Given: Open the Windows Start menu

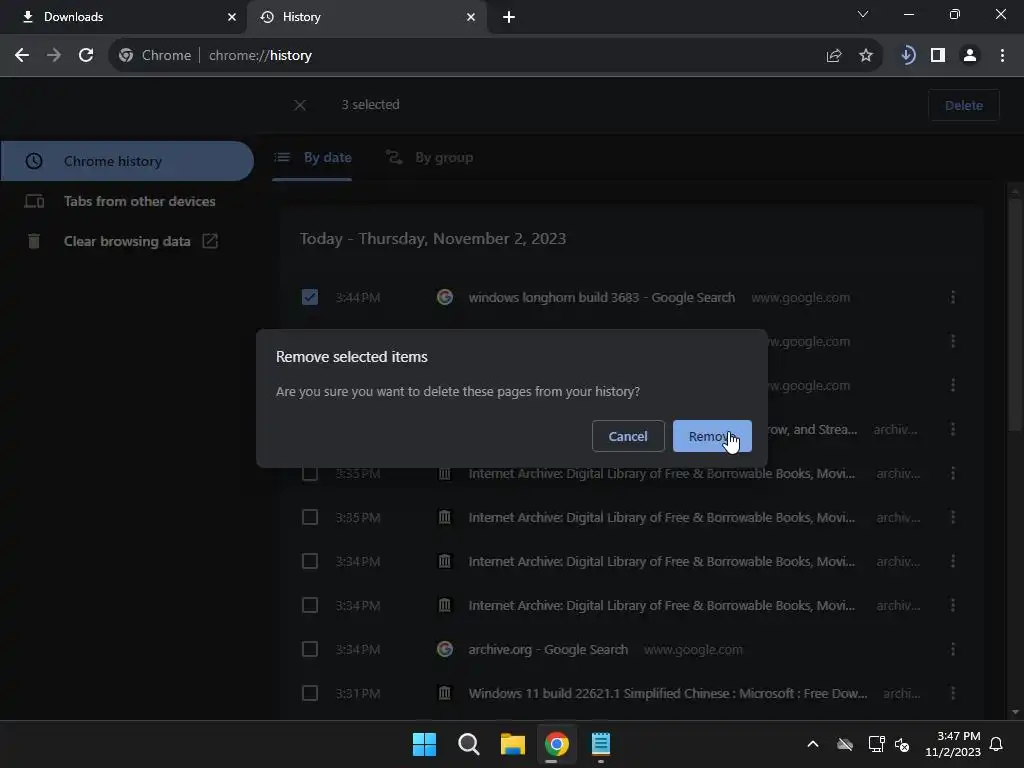Looking at the screenshot, I should (424, 744).
